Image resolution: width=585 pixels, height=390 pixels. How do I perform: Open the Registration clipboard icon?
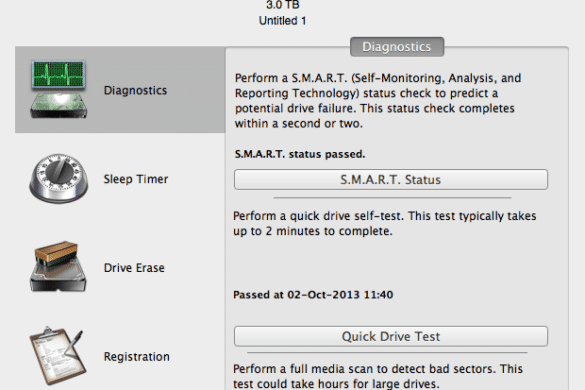pos(58,356)
